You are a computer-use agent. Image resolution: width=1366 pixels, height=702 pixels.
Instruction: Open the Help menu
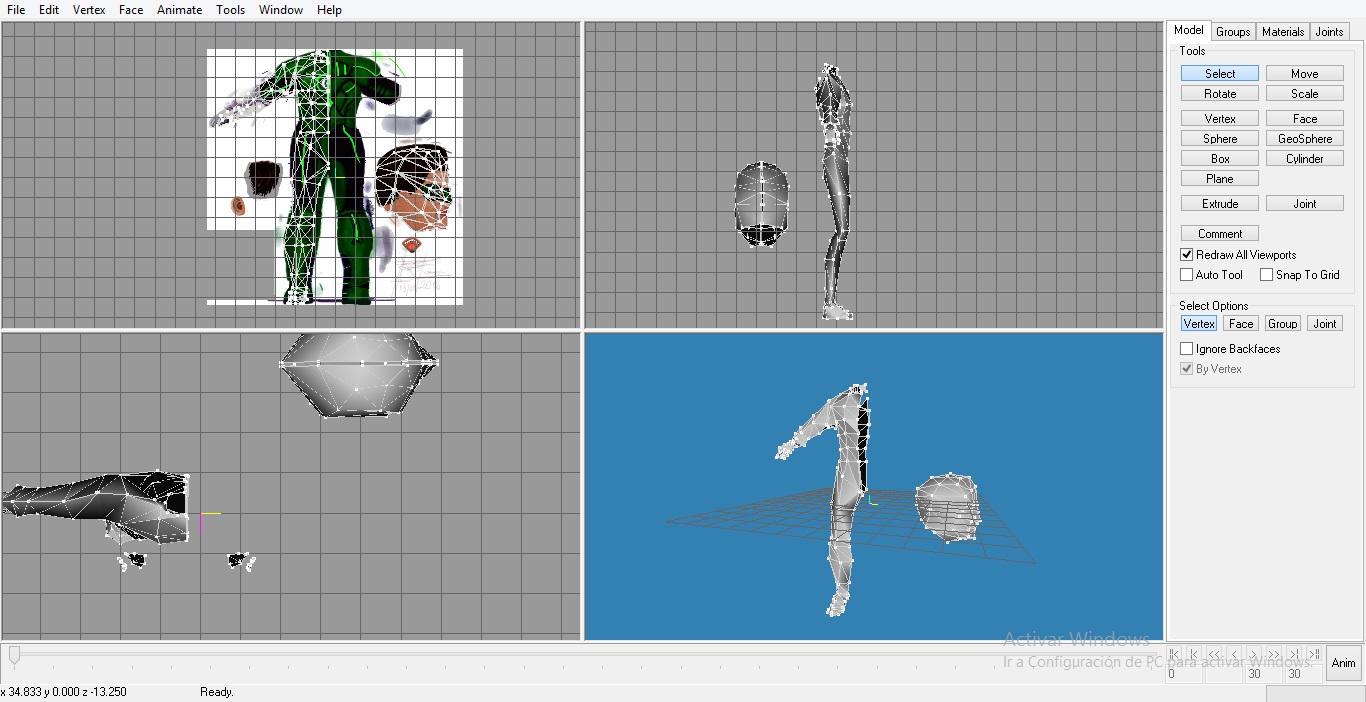329,10
